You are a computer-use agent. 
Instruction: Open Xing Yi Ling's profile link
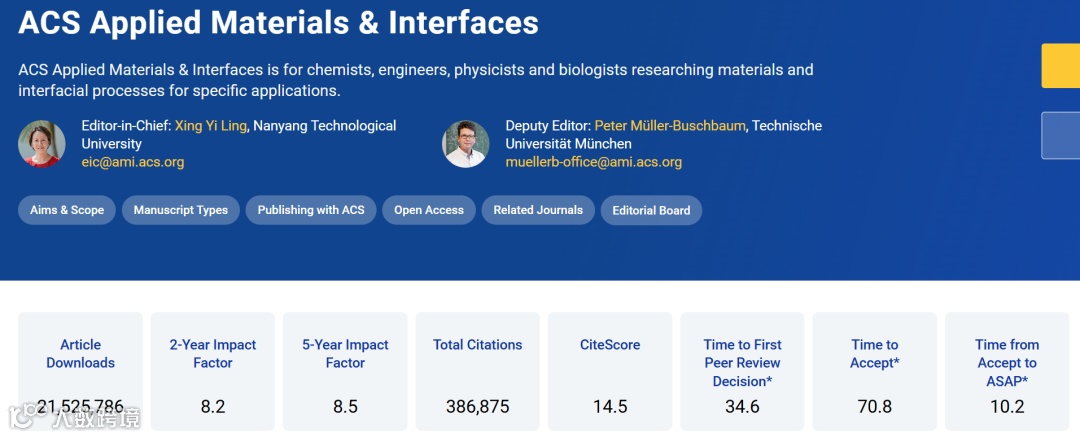pyautogui.click(x=211, y=125)
